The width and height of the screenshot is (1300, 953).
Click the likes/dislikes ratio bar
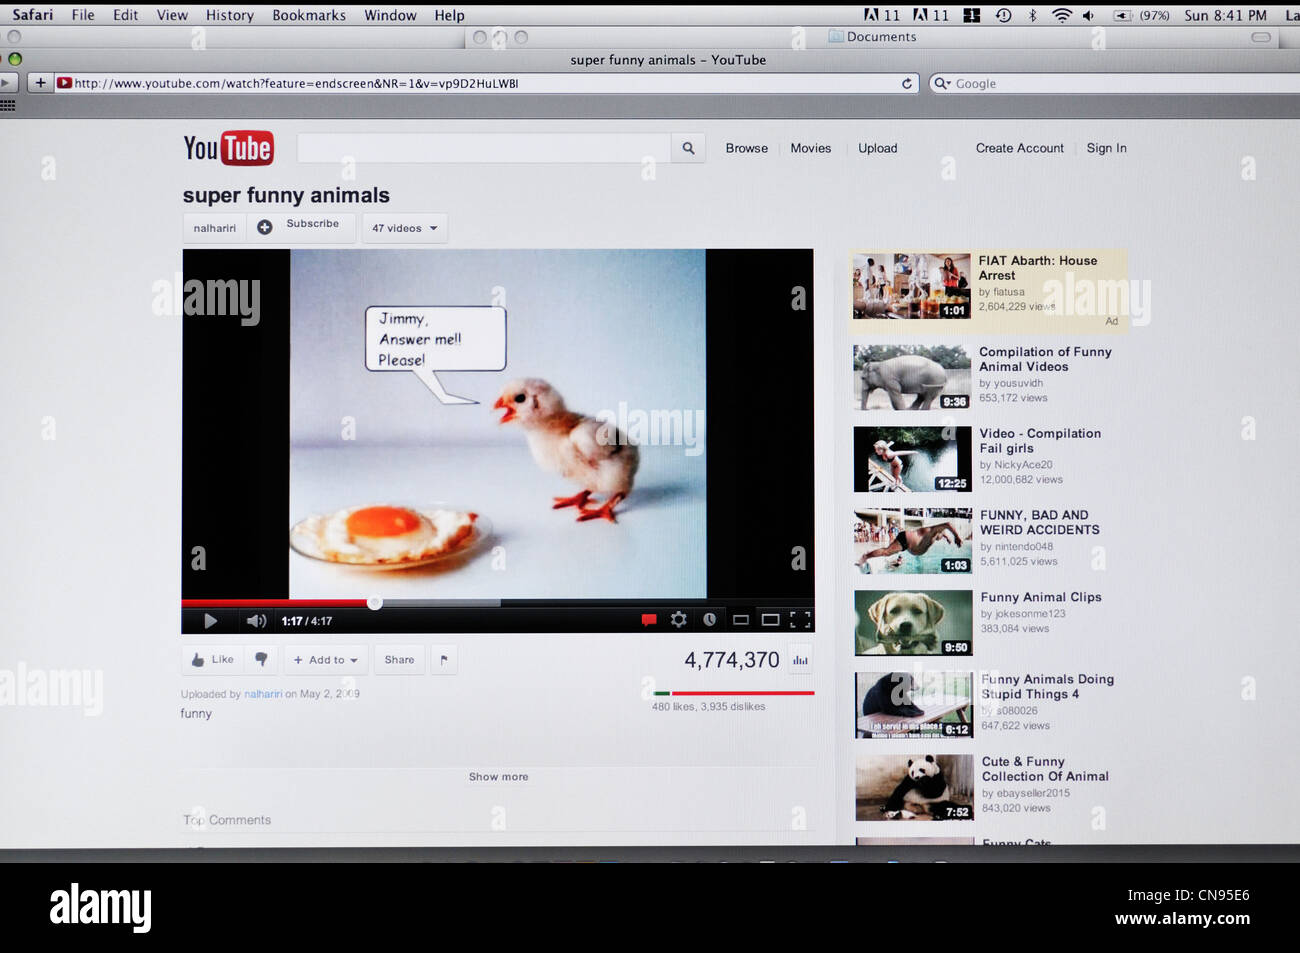(733, 693)
